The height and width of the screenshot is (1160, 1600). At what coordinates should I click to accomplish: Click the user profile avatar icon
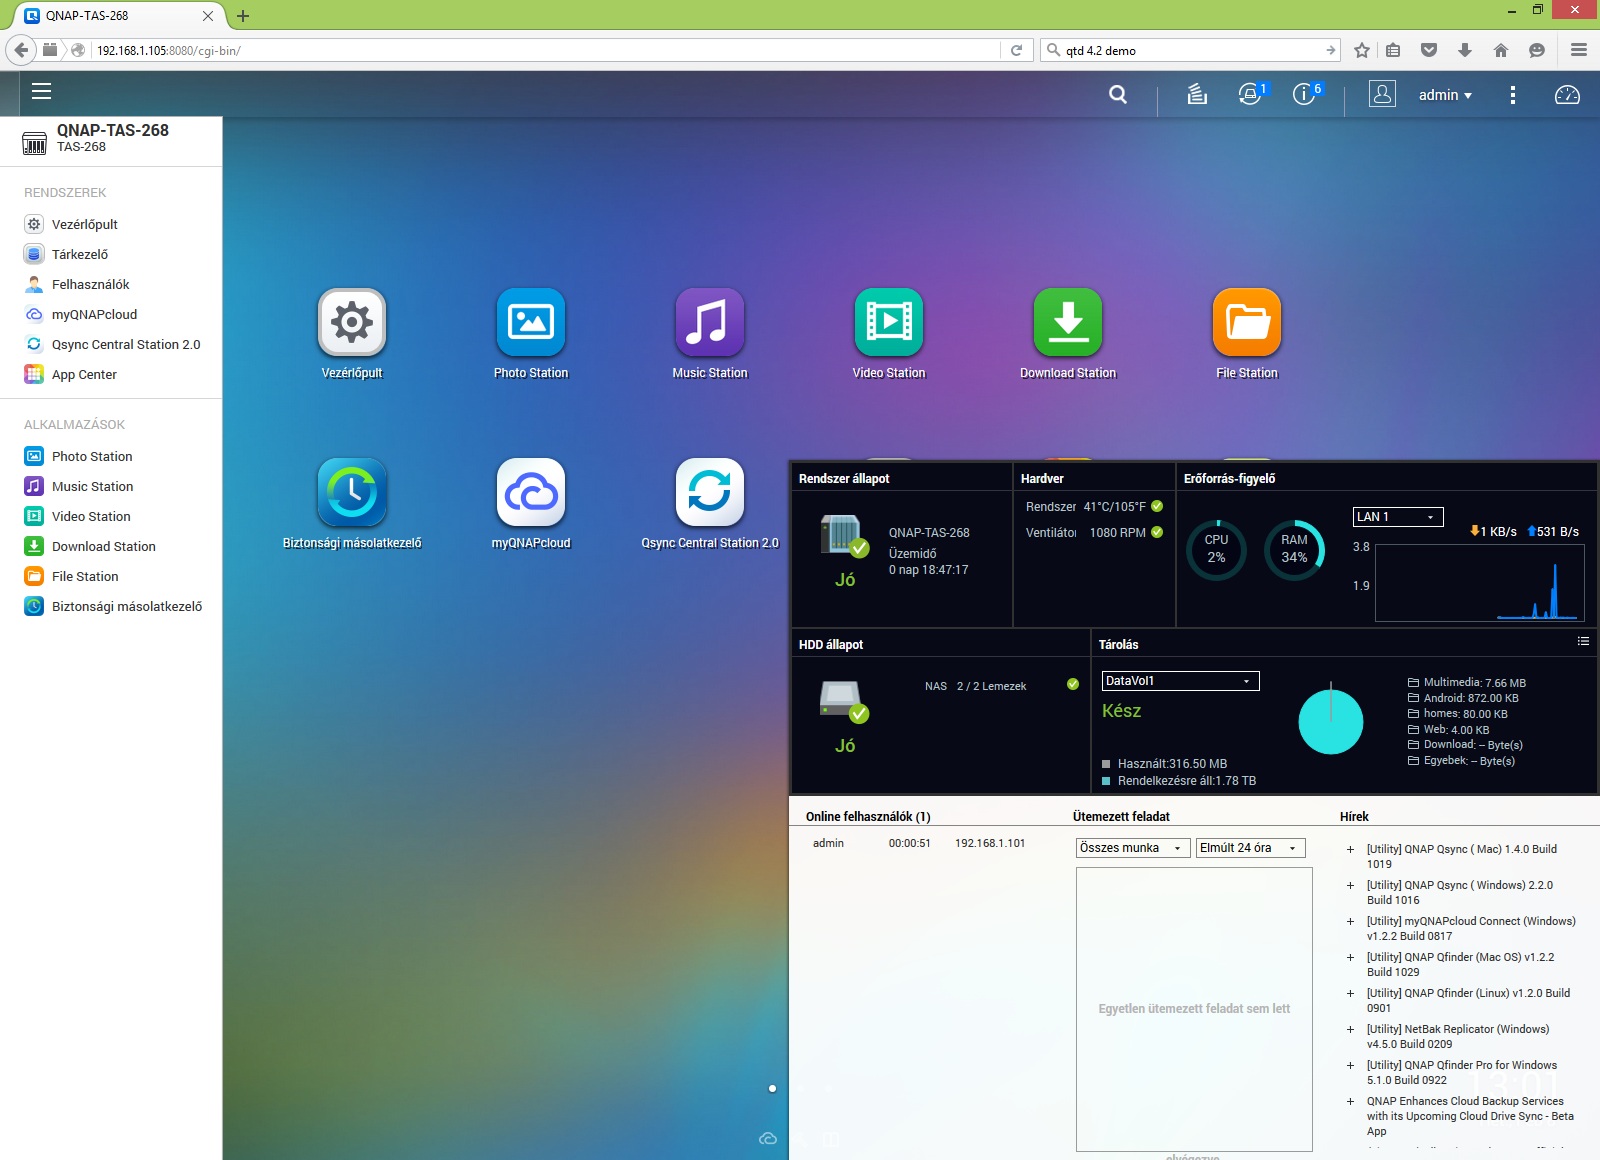pyautogui.click(x=1382, y=94)
